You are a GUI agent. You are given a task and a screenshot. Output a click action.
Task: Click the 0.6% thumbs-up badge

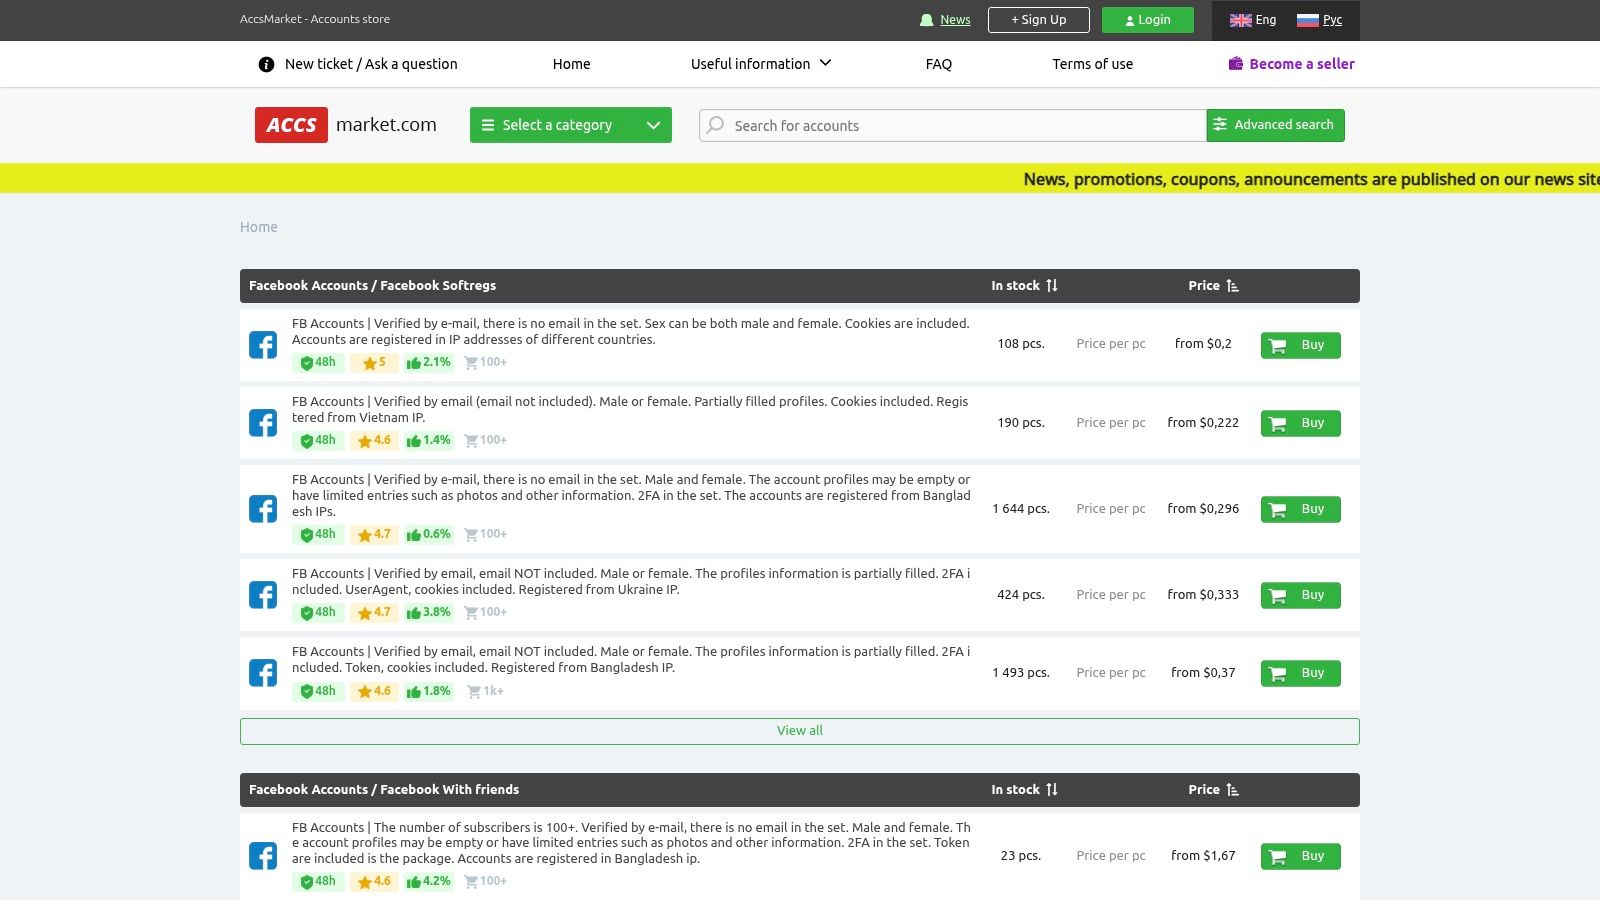click(428, 535)
